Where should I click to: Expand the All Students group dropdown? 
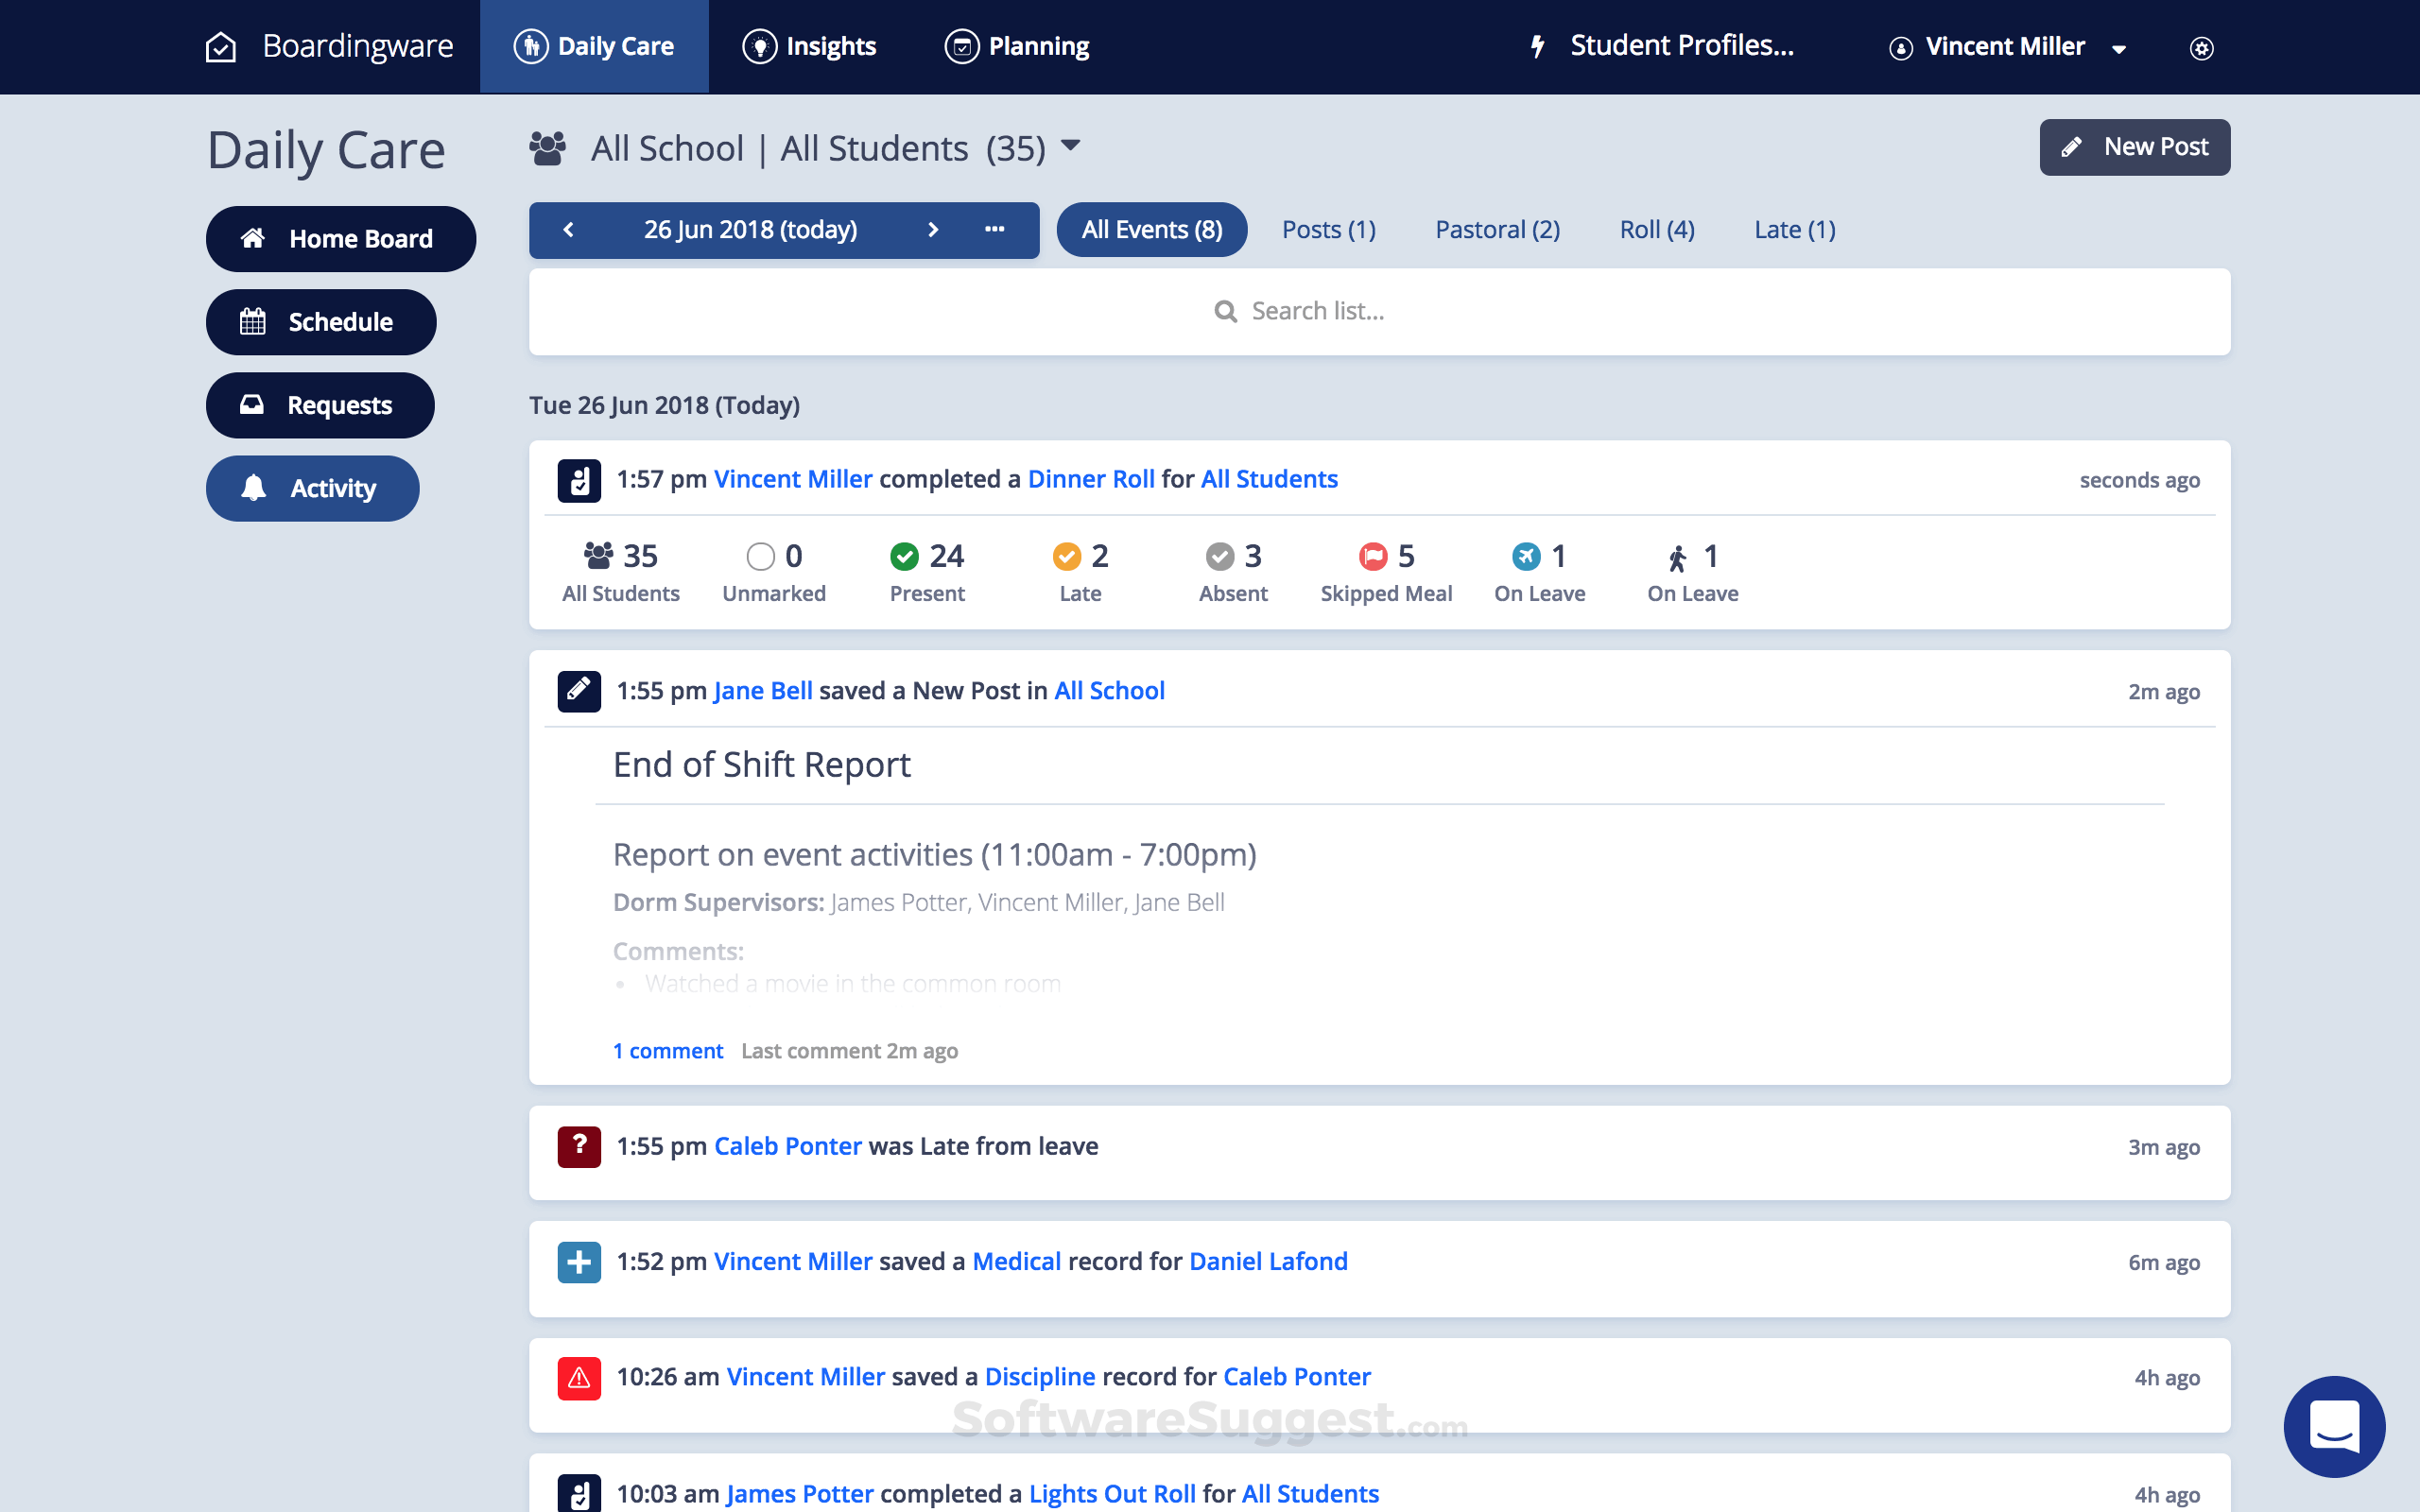coord(1070,146)
